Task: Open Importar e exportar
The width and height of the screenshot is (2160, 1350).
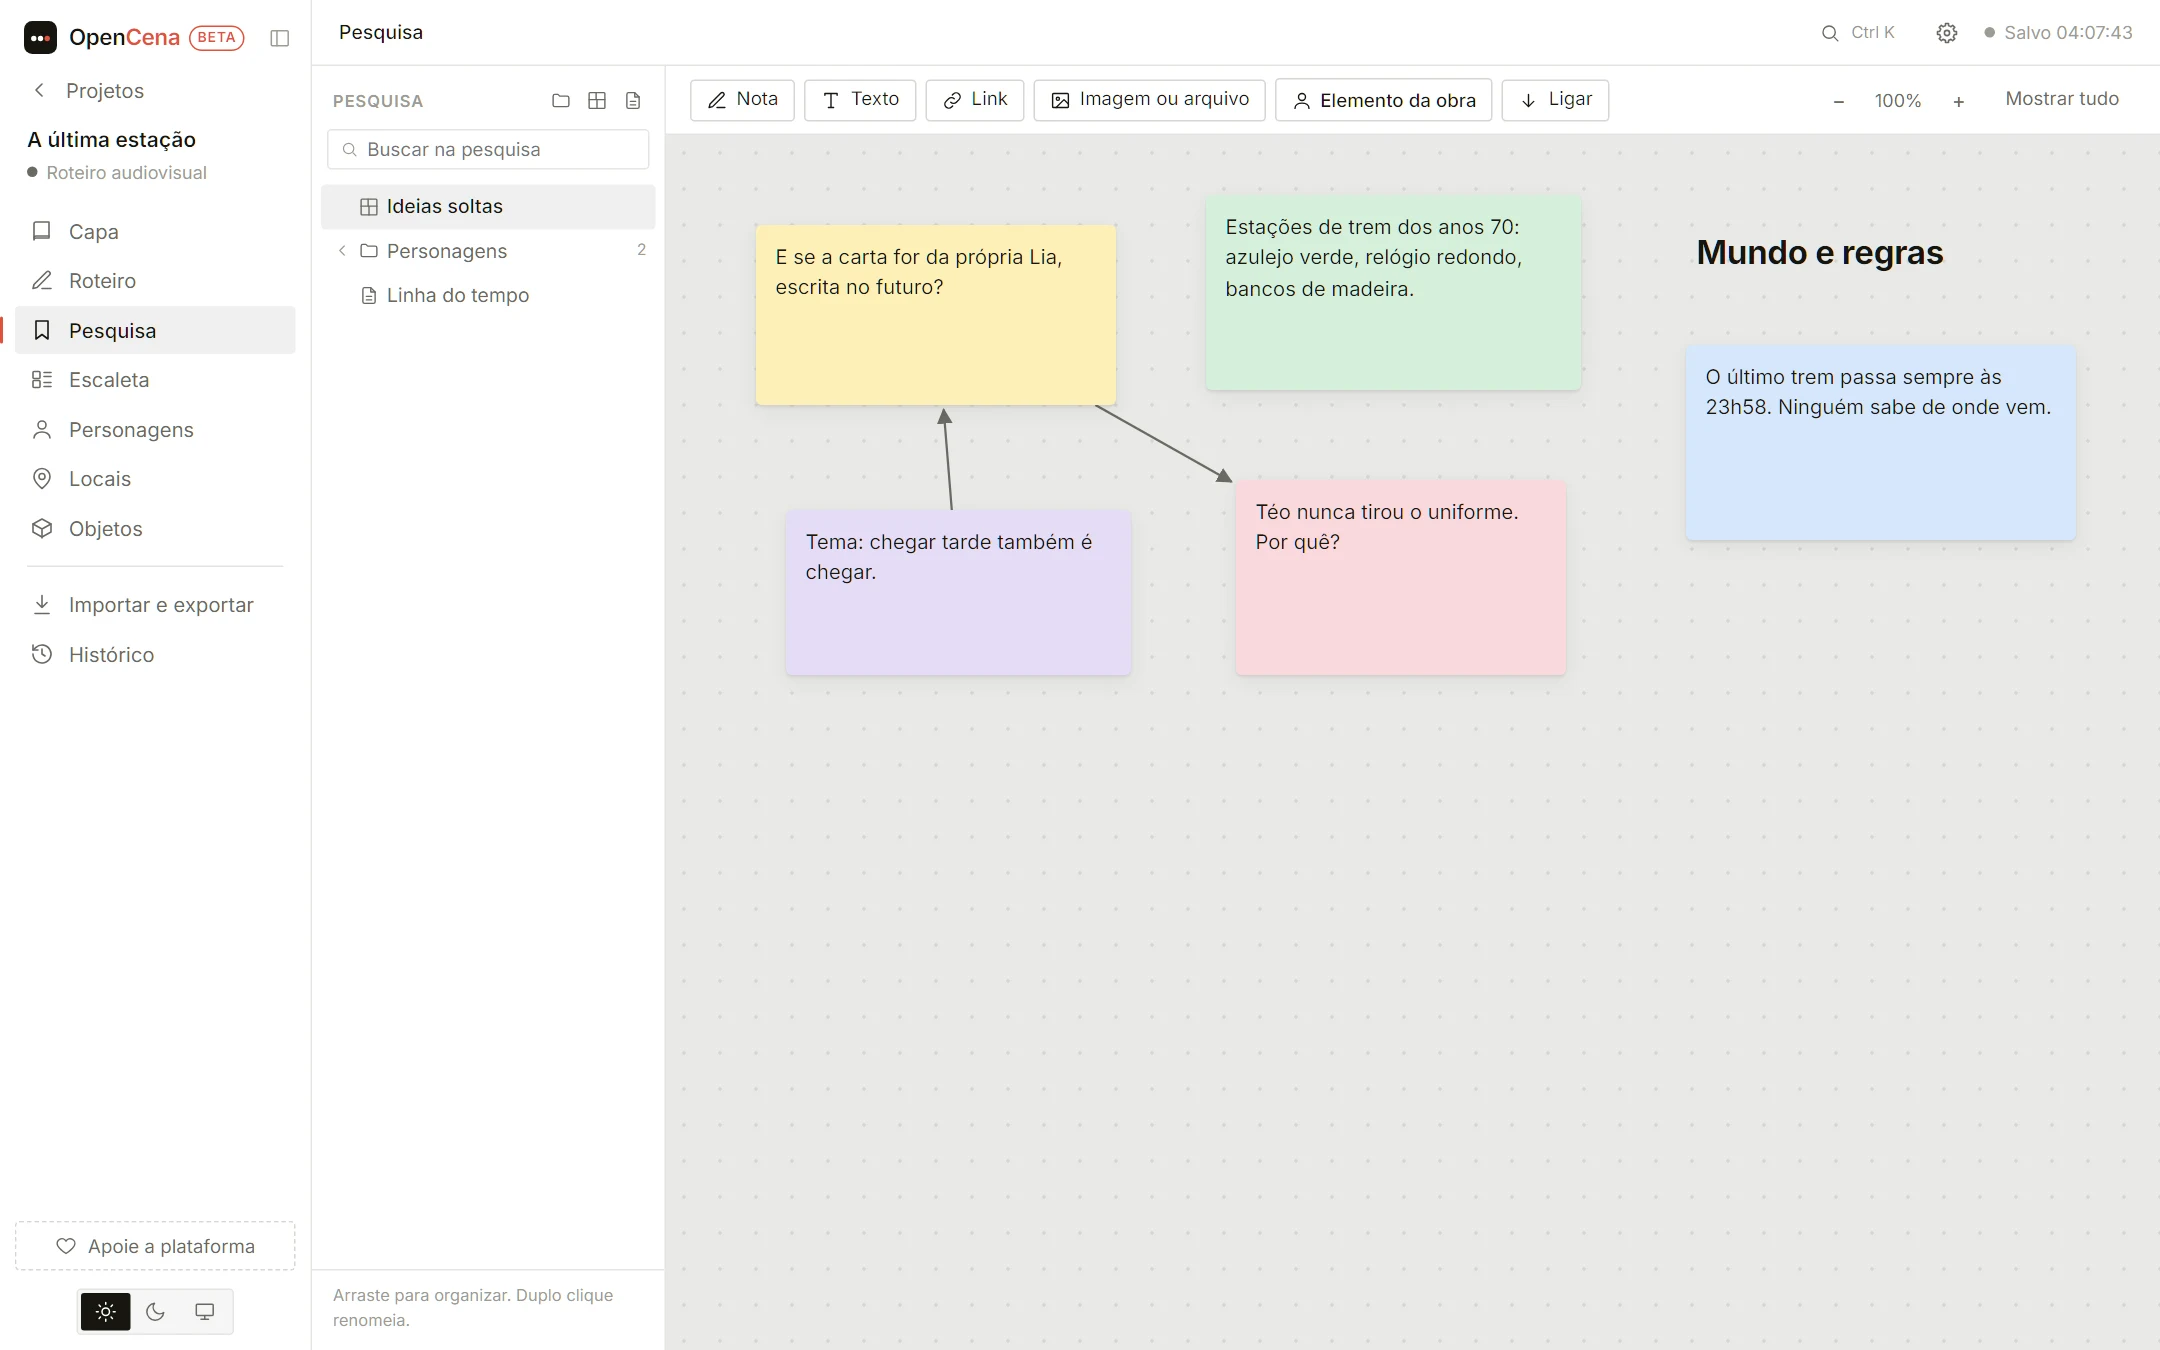Action: click(x=155, y=605)
